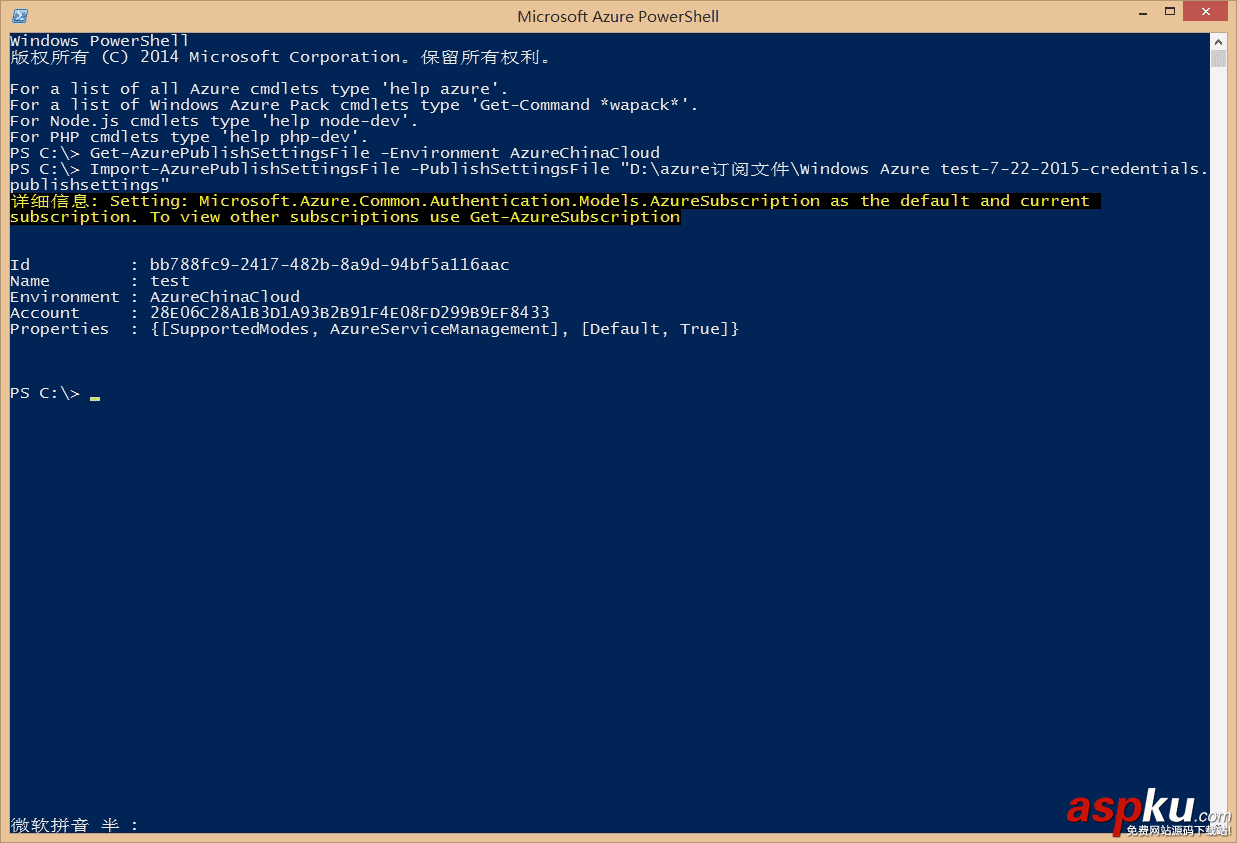Click the 'help azure' hint text
The height and width of the screenshot is (843, 1237).
[439, 89]
